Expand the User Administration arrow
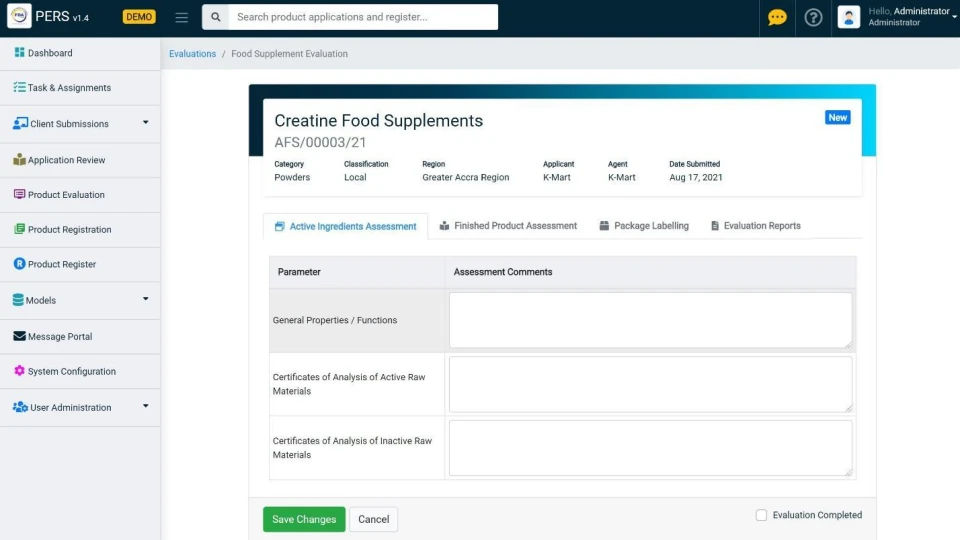Screen dimensions: 960x540 tap(146, 406)
